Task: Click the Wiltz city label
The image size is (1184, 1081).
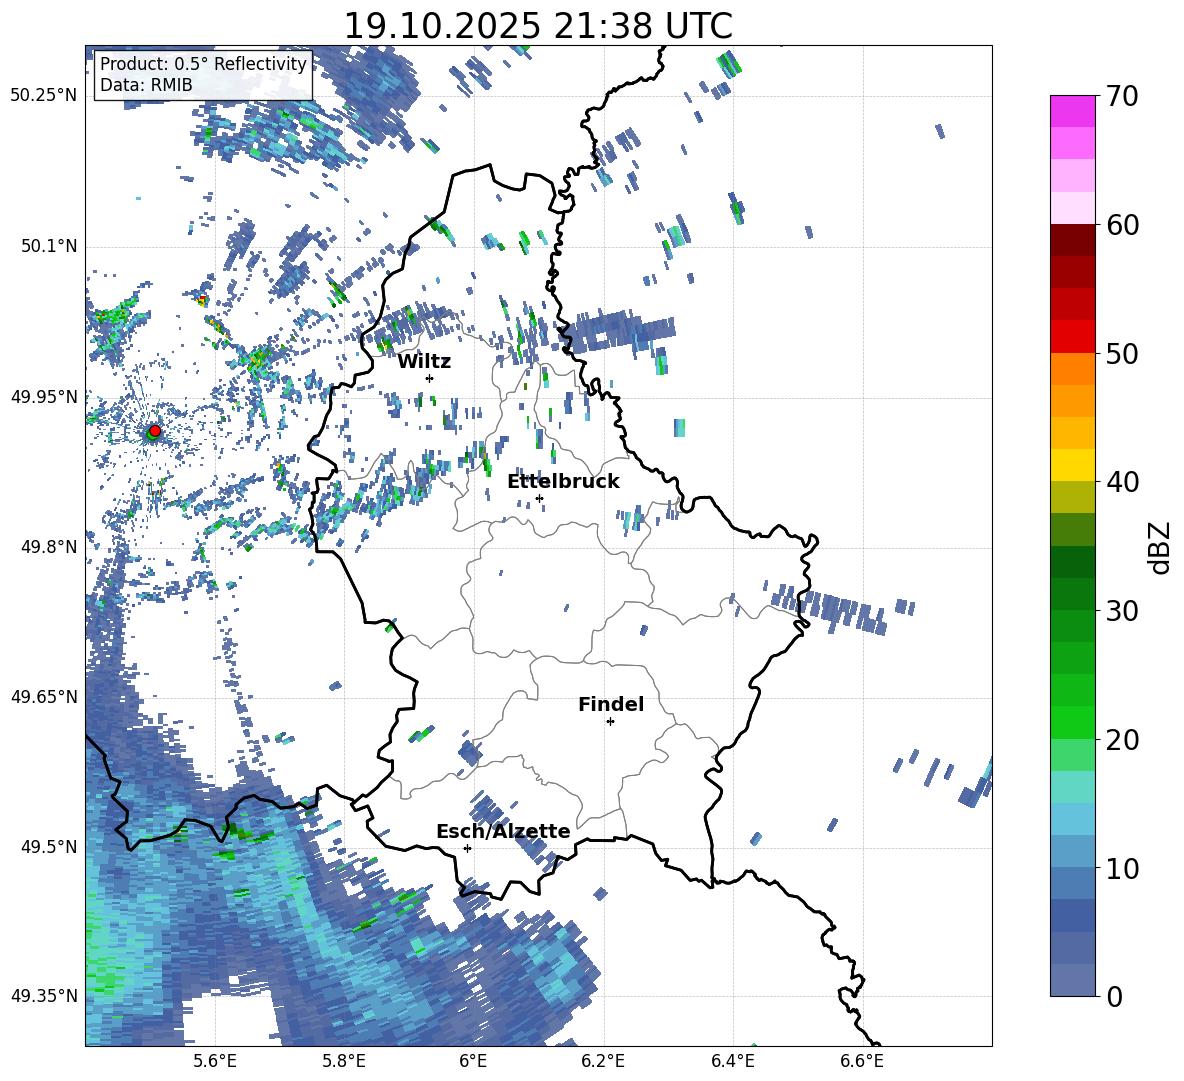Action: click(x=424, y=362)
